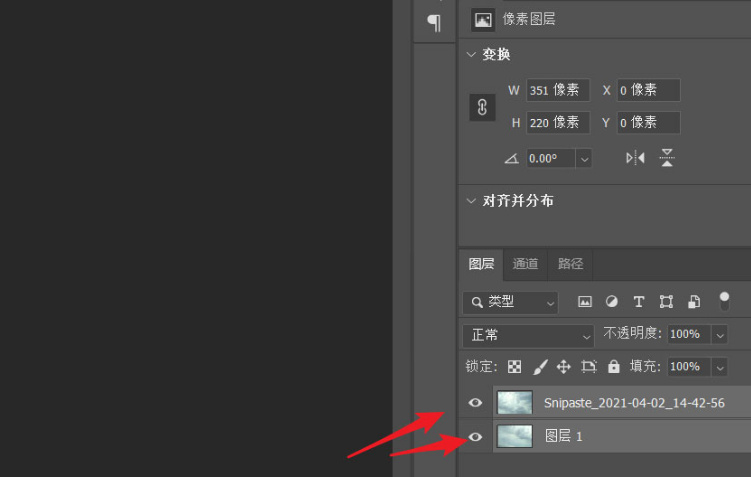This screenshot has height=477, width=751.
Task: Open the 不透明度 slider arrow
Action: pyautogui.click(x=719, y=334)
